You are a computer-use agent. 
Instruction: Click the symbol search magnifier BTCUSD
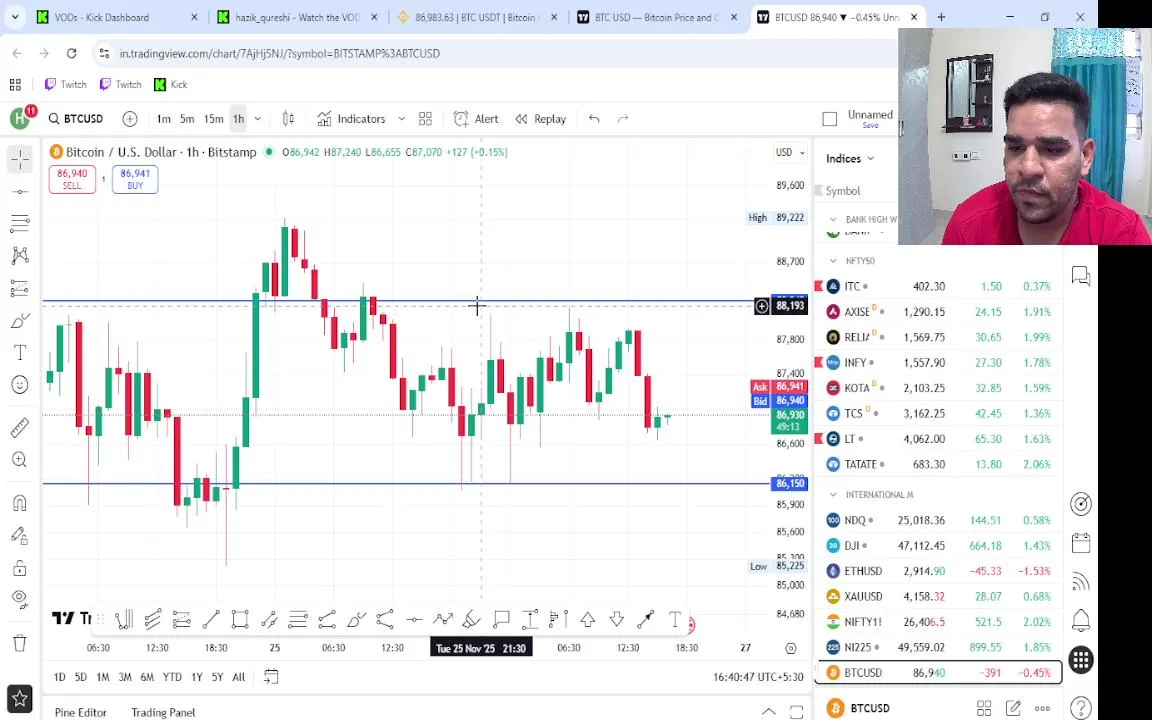pos(76,119)
